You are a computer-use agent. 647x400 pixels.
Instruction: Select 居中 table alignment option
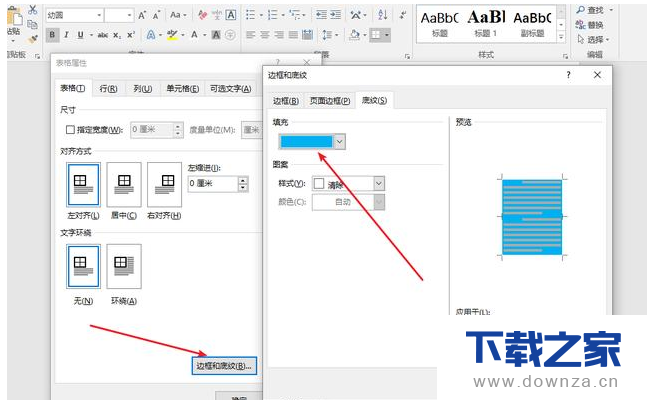pos(124,185)
